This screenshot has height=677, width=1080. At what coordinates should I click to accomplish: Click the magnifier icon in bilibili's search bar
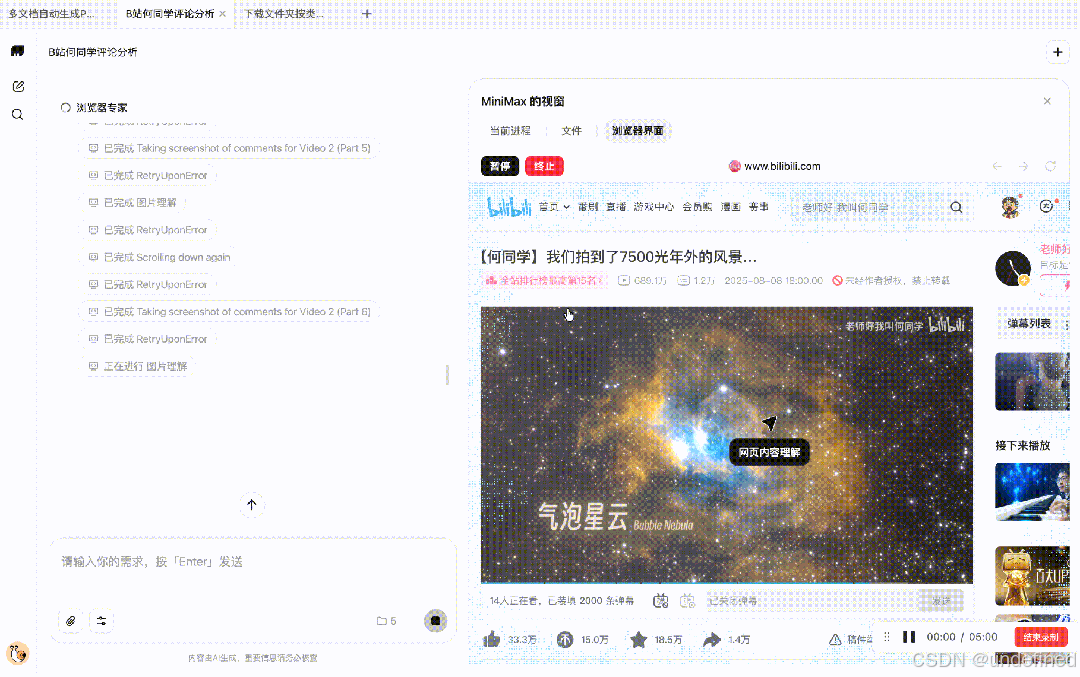[x=956, y=206]
